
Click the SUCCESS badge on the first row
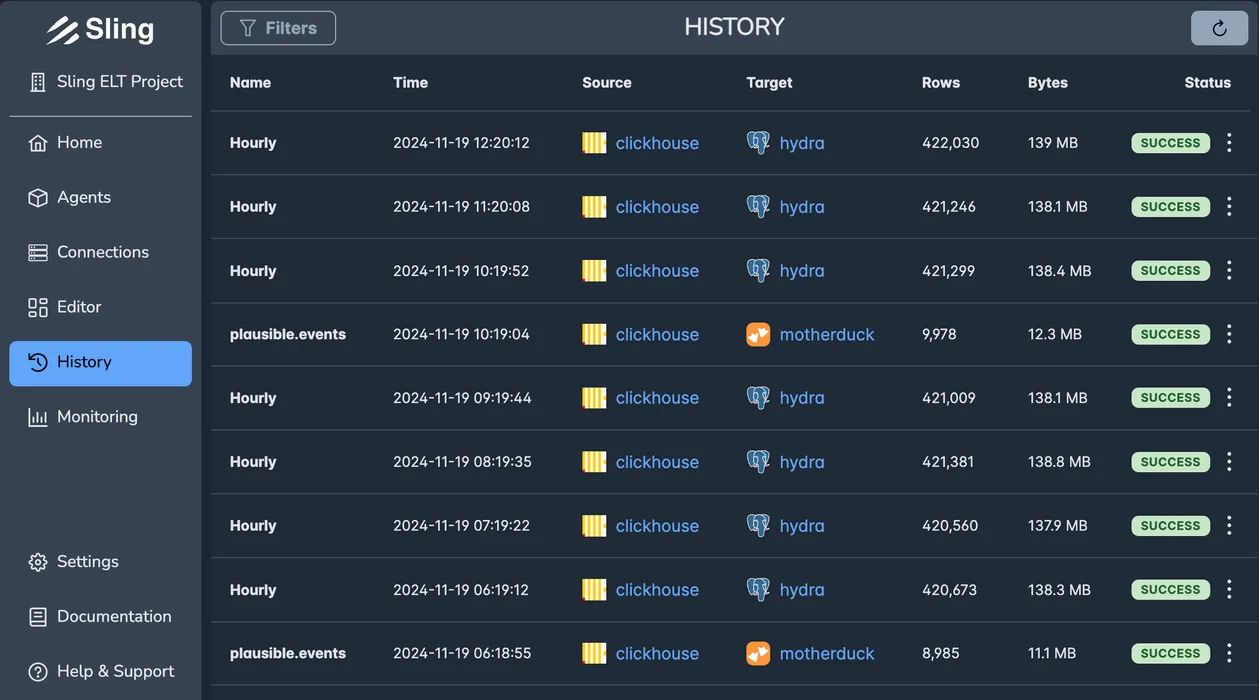point(1170,142)
